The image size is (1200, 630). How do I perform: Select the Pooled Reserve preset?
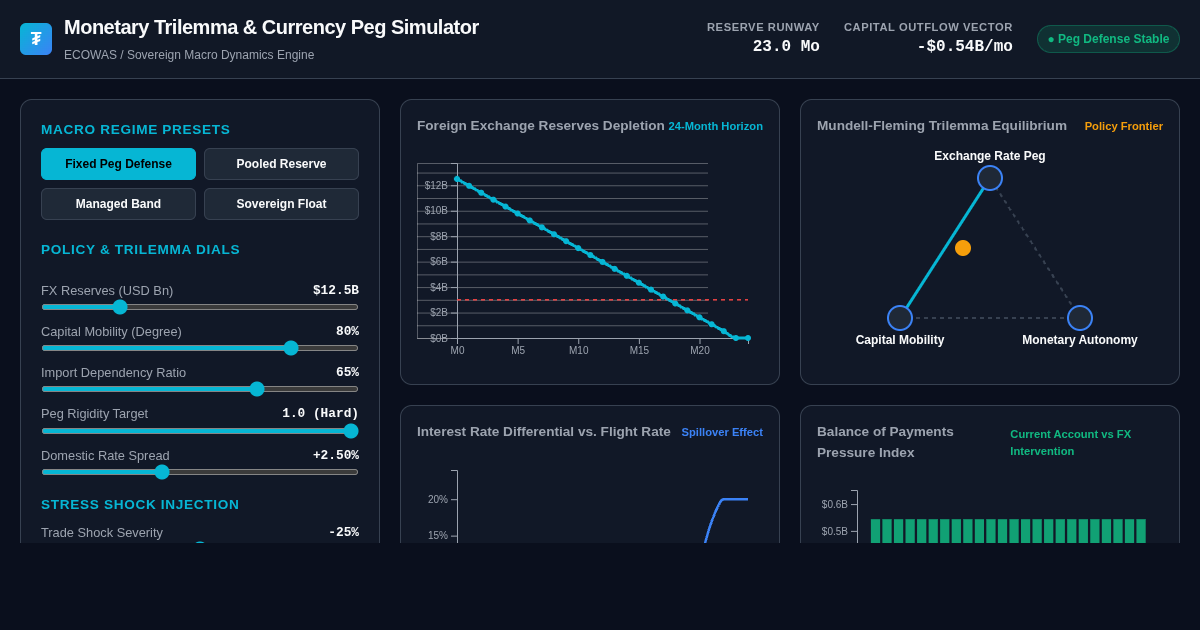[281, 164]
